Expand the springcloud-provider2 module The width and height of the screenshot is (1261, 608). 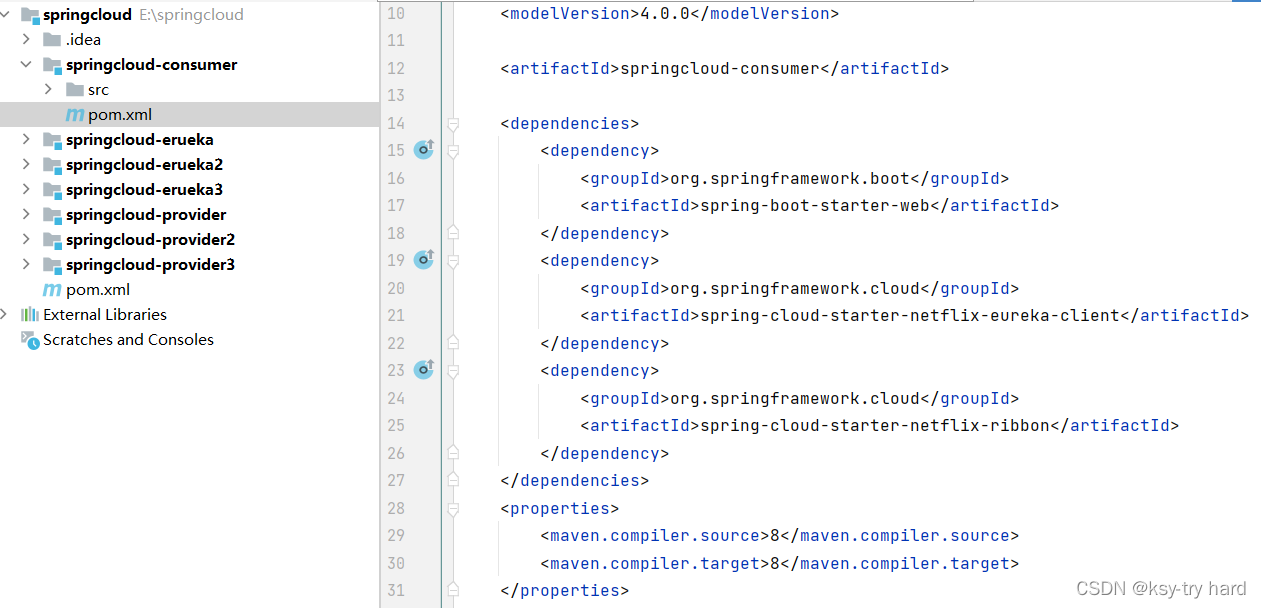coord(27,240)
